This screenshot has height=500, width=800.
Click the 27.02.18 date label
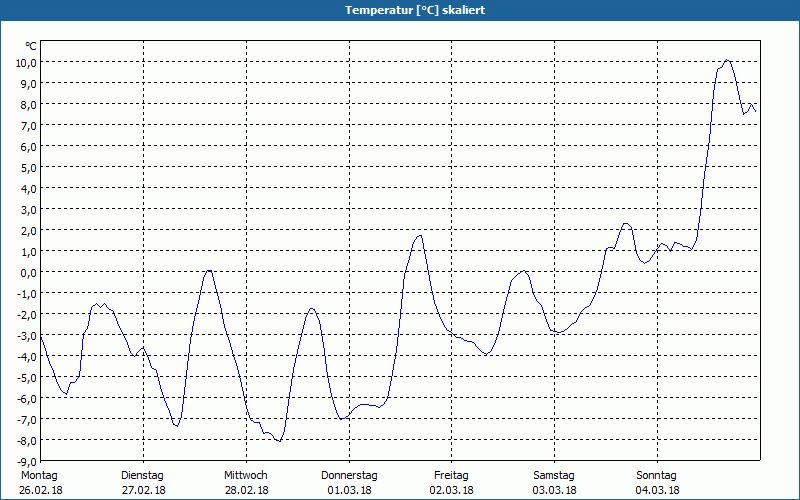[143, 491]
